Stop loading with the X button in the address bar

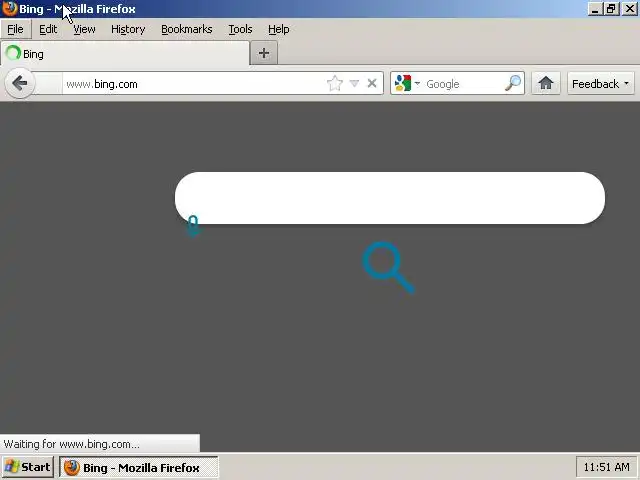(372, 84)
